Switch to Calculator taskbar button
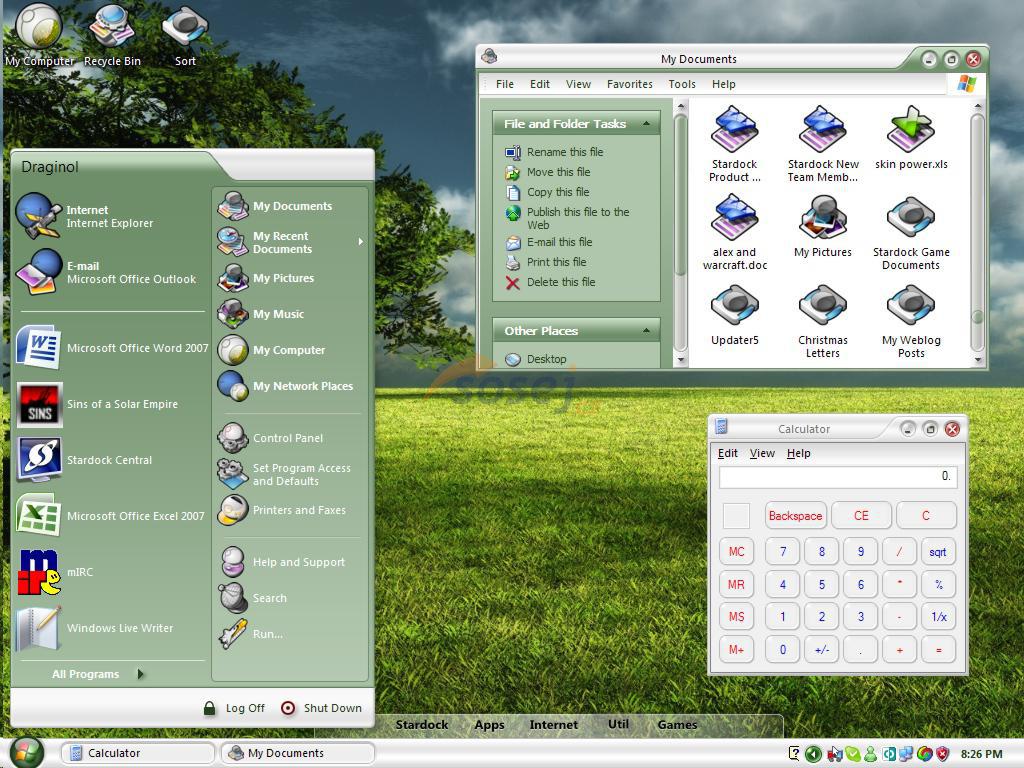 (137, 753)
